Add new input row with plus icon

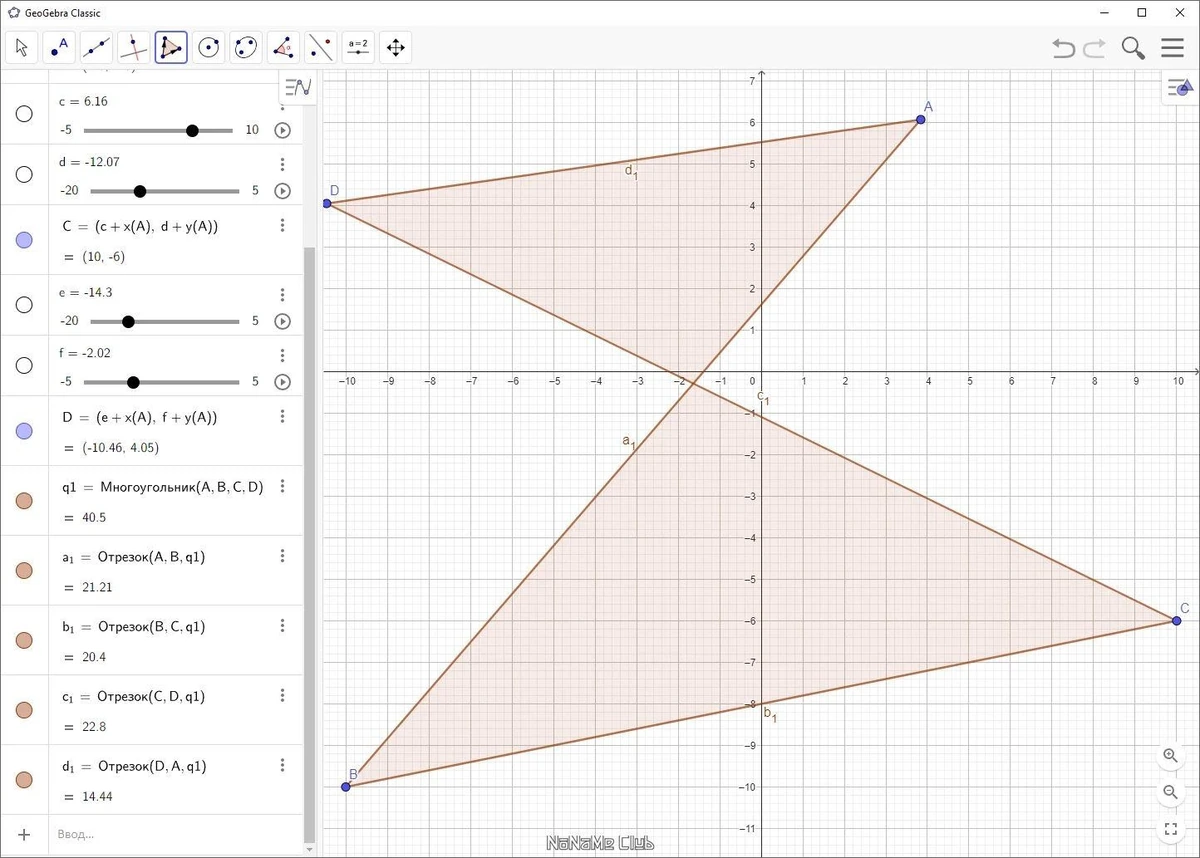(24, 834)
